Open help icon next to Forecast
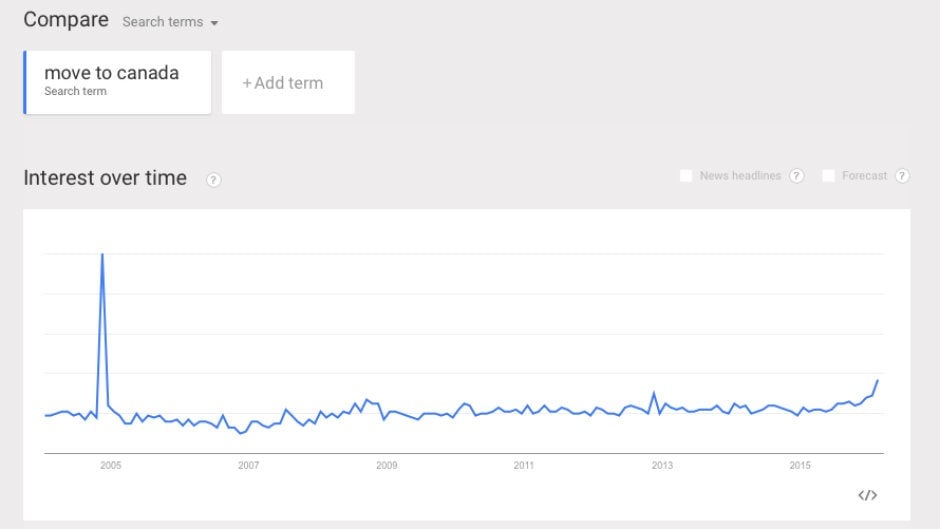The height and width of the screenshot is (529, 940). [902, 176]
